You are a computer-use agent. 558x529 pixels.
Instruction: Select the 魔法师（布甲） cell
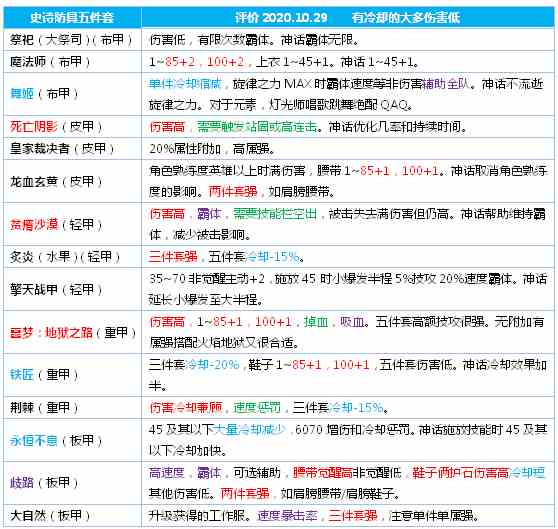click(x=72, y=62)
